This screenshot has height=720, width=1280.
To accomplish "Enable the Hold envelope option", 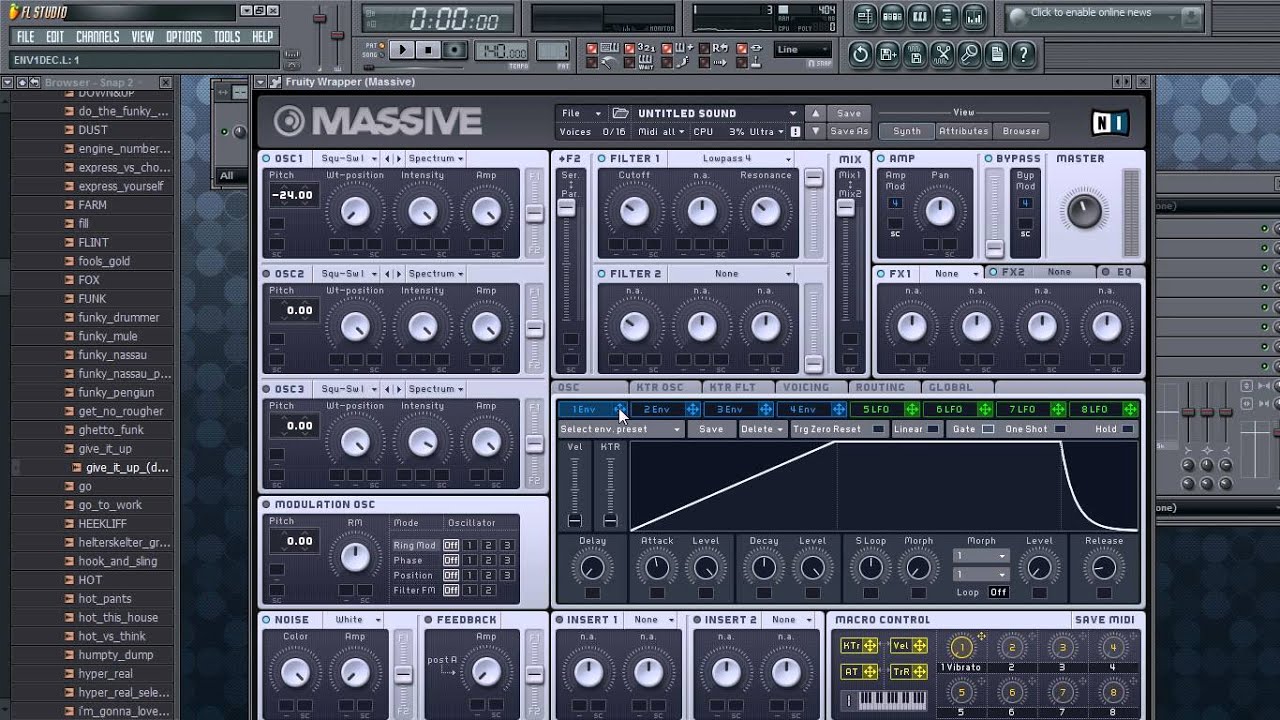I will click(1129, 429).
